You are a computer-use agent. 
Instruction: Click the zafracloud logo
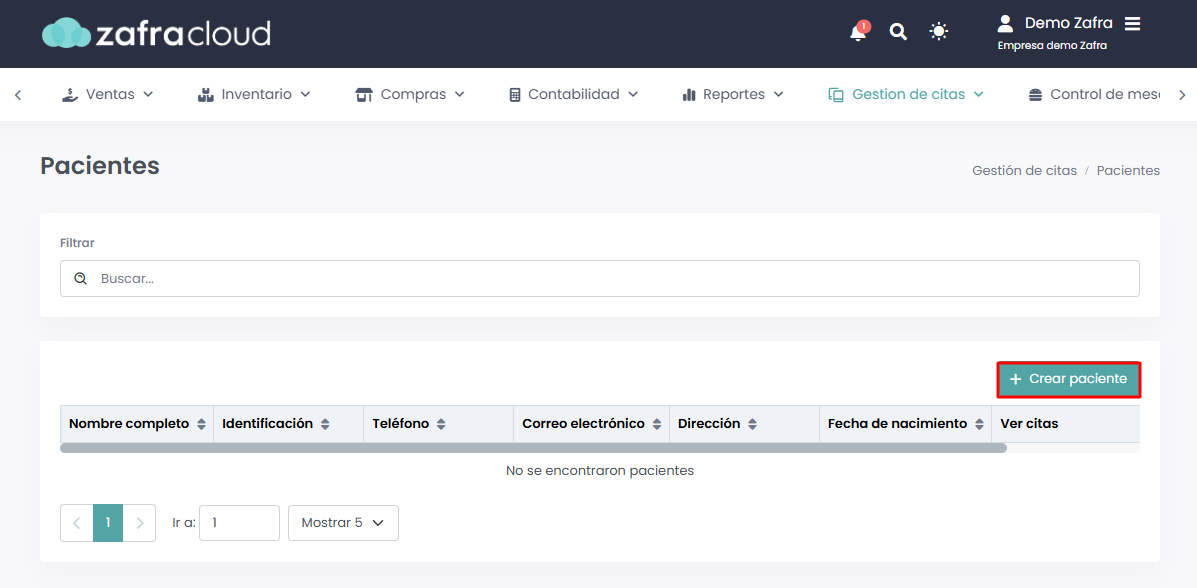[x=156, y=33]
